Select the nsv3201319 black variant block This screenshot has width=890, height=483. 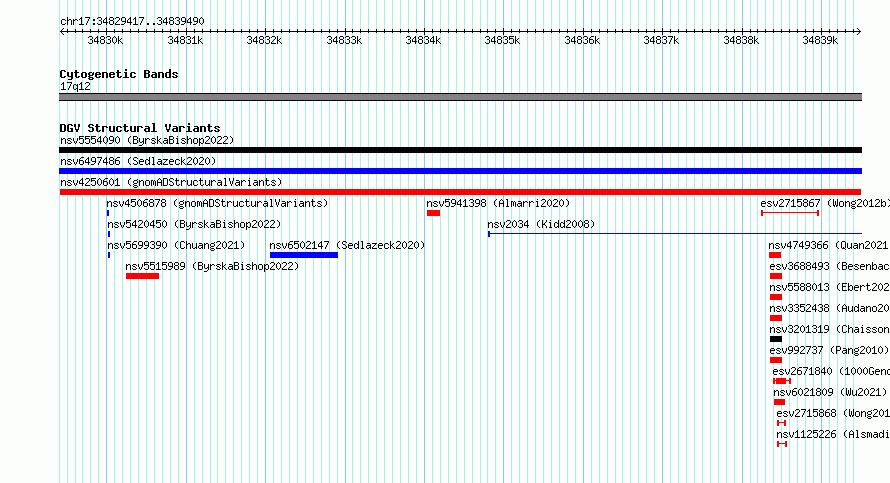pyautogui.click(x=776, y=339)
